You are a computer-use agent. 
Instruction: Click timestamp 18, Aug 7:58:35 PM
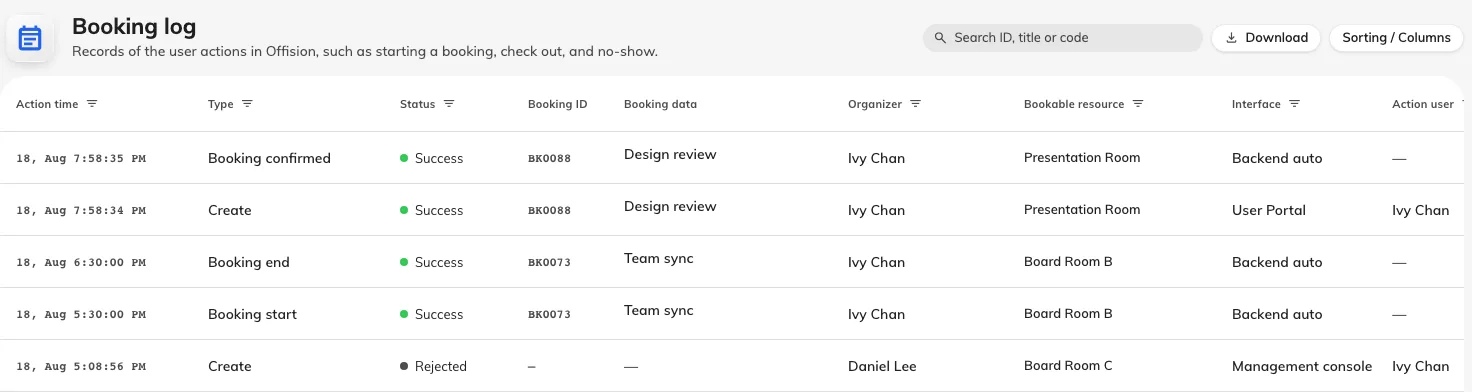(81, 158)
